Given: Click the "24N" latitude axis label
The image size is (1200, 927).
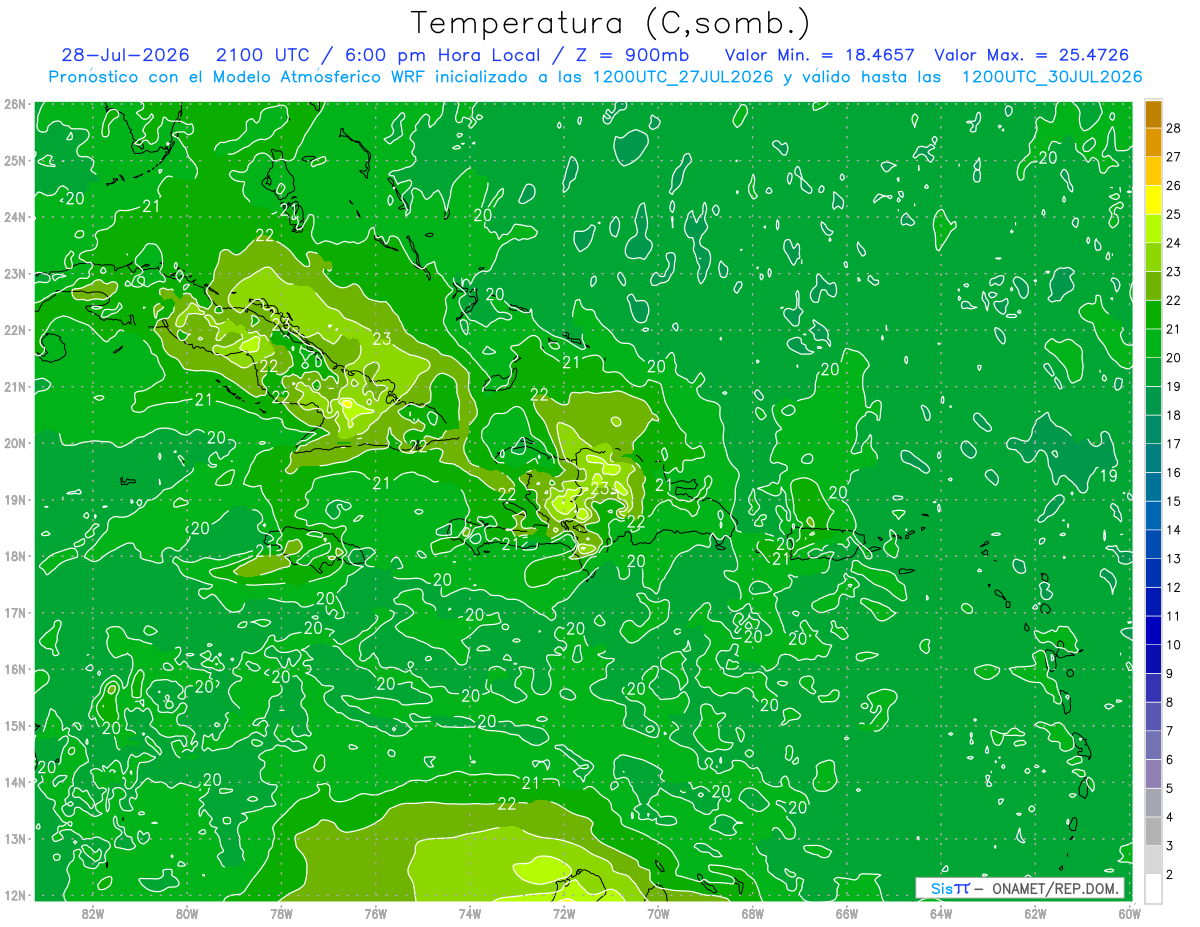Looking at the screenshot, I should click(15, 217).
